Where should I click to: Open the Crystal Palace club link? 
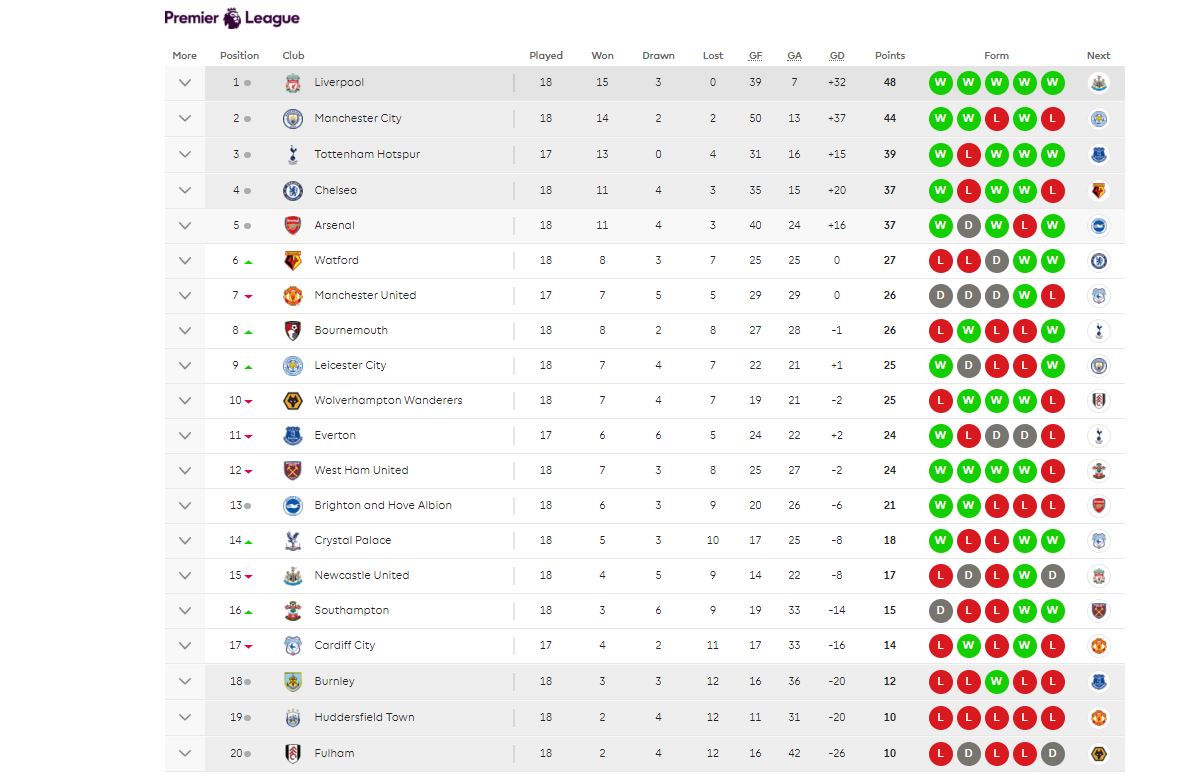353,540
